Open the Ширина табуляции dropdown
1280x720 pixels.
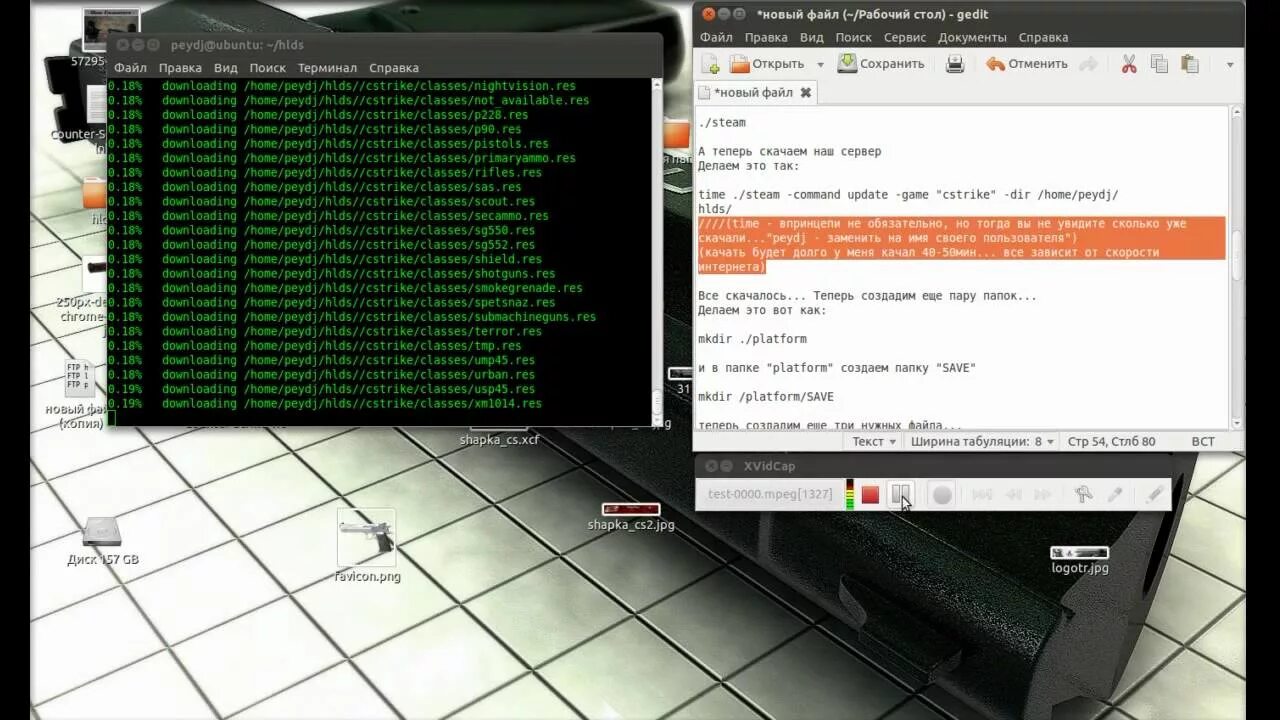coord(982,441)
